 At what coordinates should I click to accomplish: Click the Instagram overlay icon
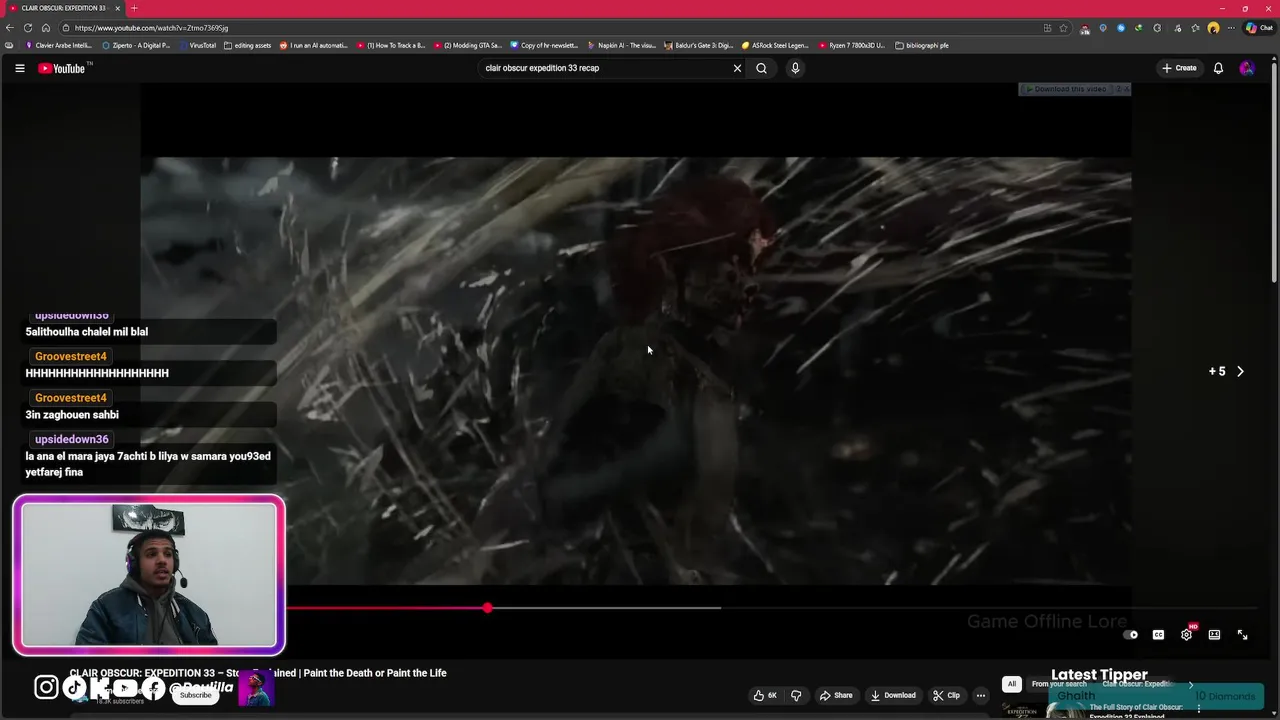coord(46,687)
